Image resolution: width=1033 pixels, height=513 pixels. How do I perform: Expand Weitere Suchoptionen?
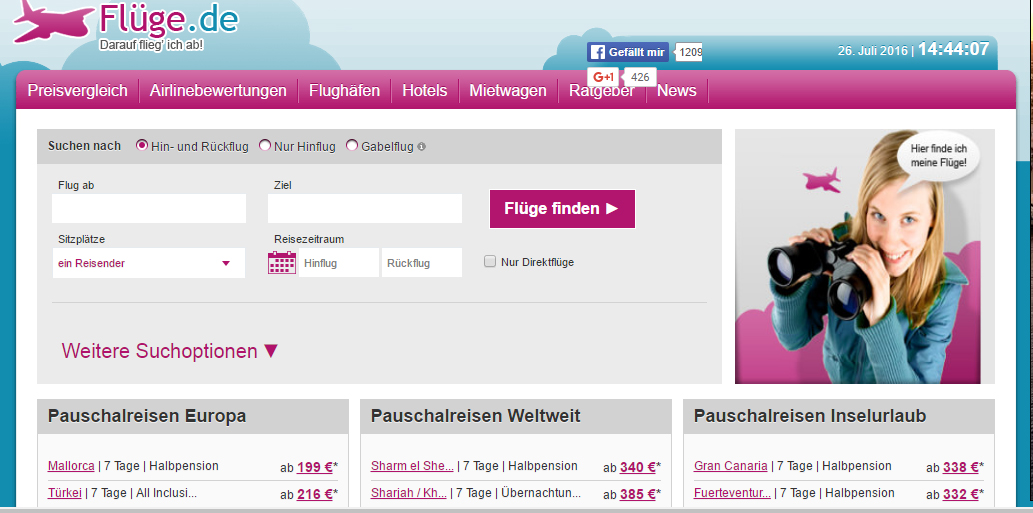170,351
